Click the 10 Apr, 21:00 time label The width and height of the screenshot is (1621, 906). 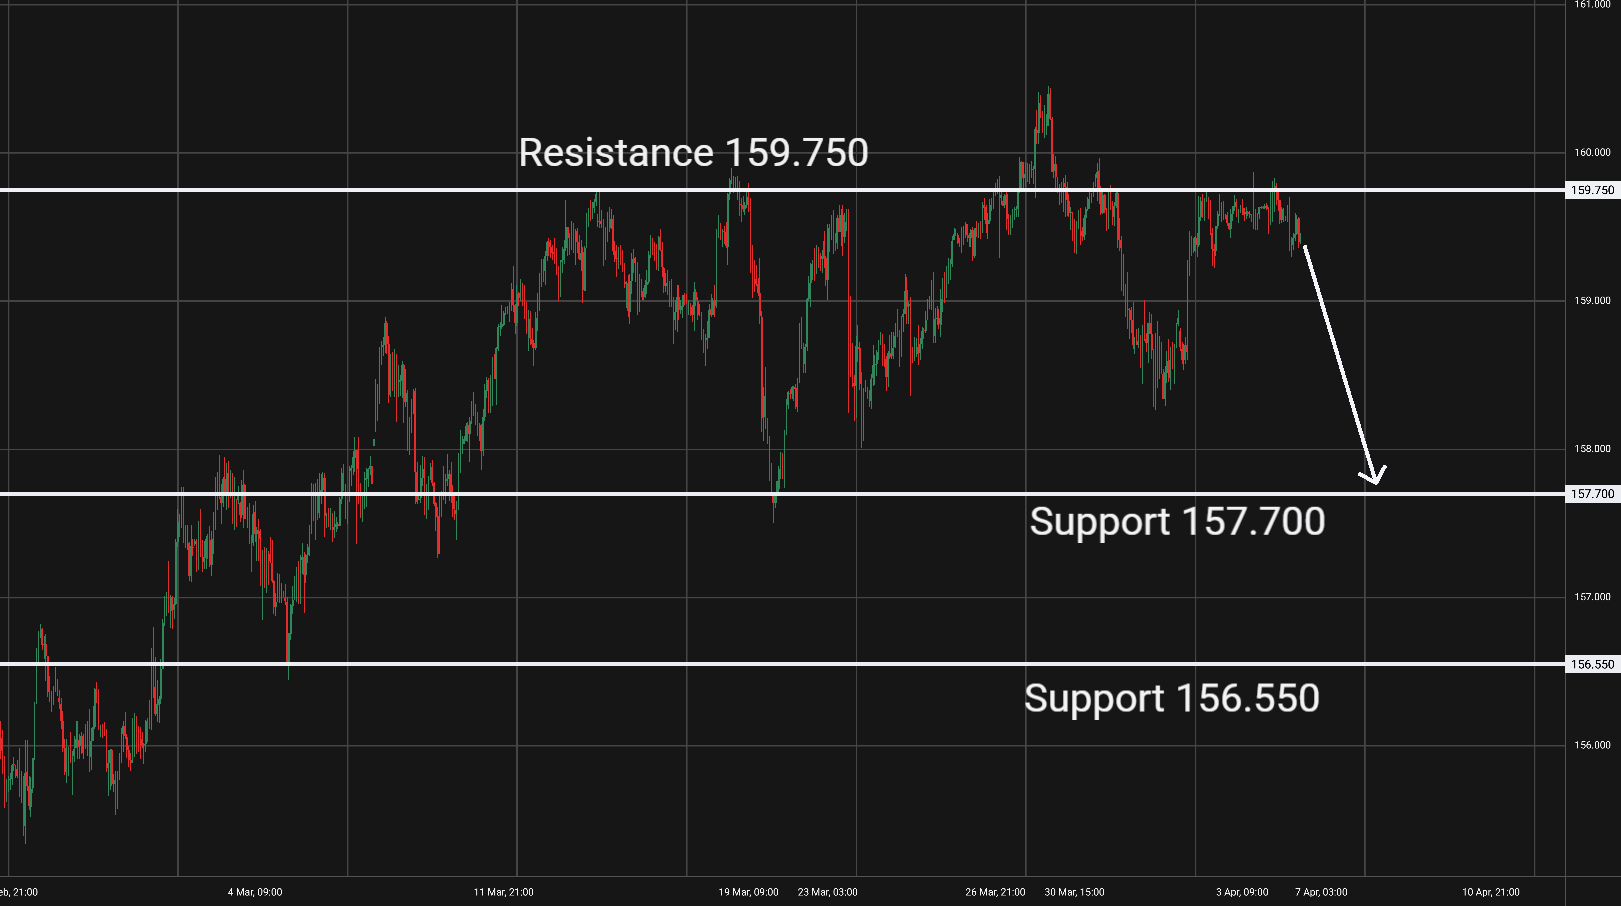click(x=1490, y=892)
